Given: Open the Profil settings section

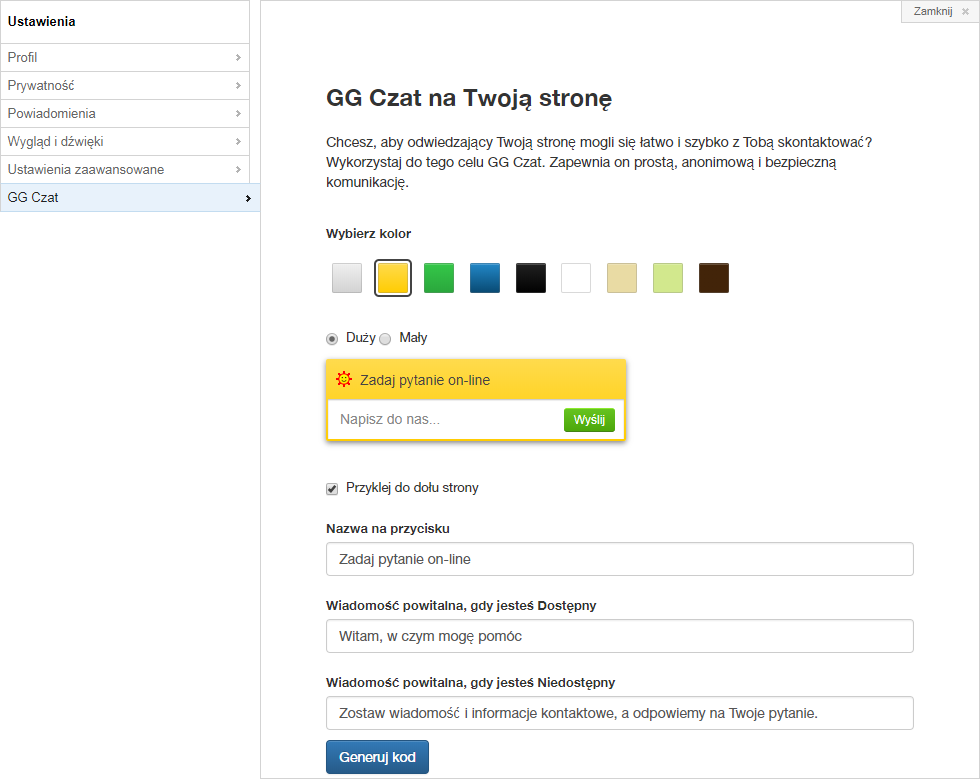Looking at the screenshot, I should point(125,58).
